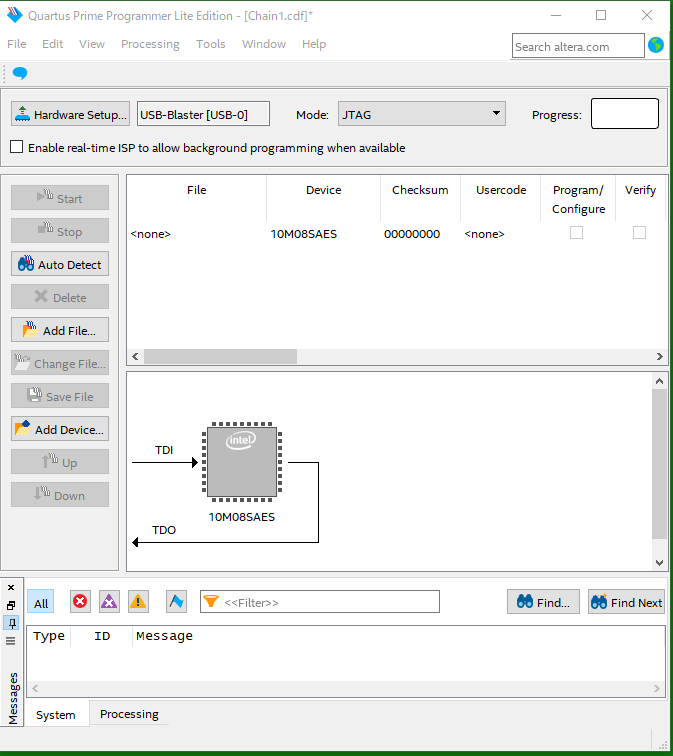Viewport: 673px width, 756px height.
Task: Show warning messages with the yellow triangle filter
Action: coord(138,602)
